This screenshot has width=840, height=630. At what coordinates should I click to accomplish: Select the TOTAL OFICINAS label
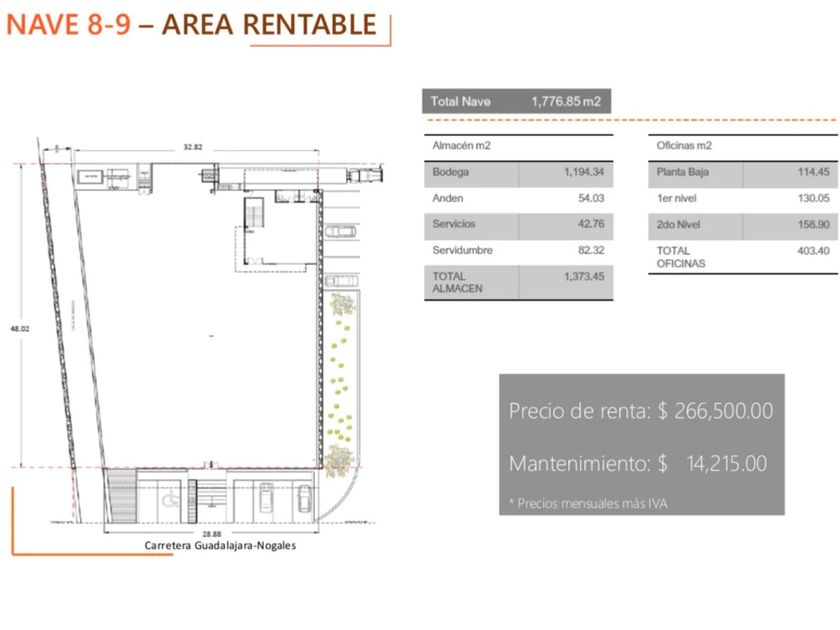click(681, 257)
